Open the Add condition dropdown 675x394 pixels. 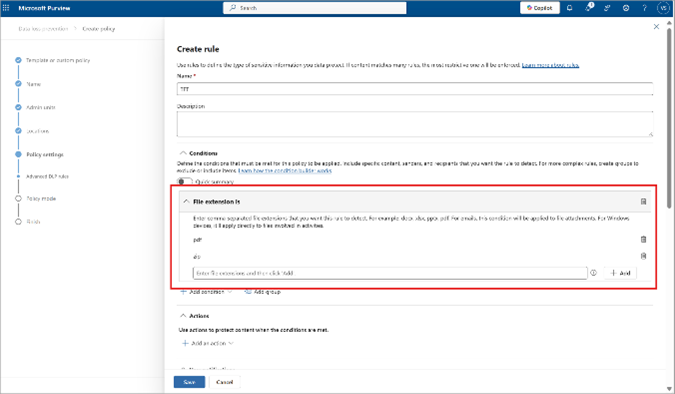206,292
